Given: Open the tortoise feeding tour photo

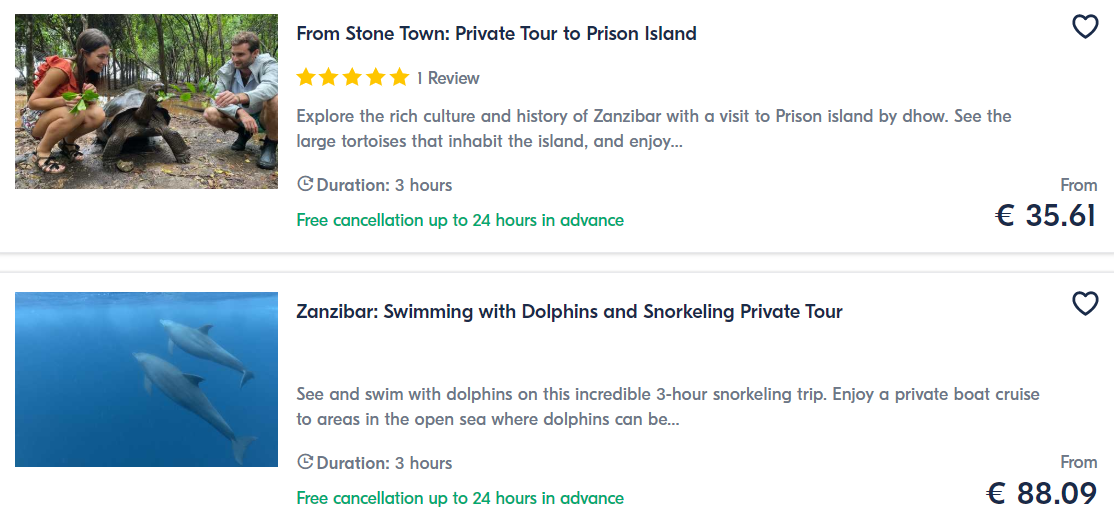Looking at the screenshot, I should 146,101.
